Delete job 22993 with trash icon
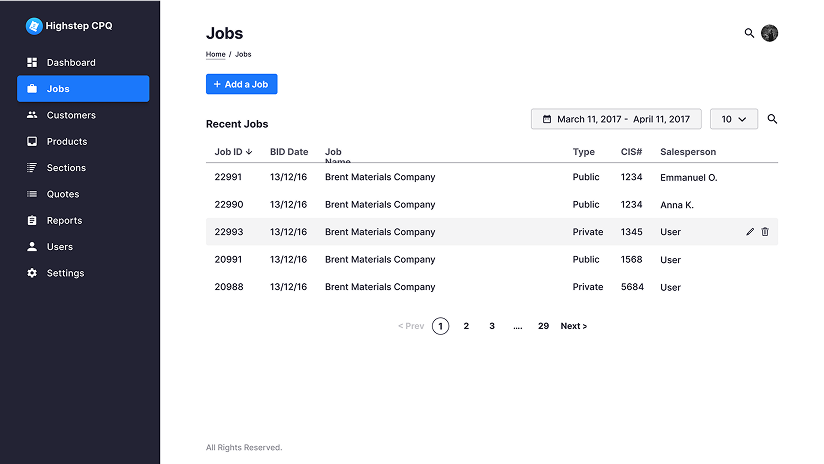The width and height of the screenshot is (824, 464). (765, 232)
